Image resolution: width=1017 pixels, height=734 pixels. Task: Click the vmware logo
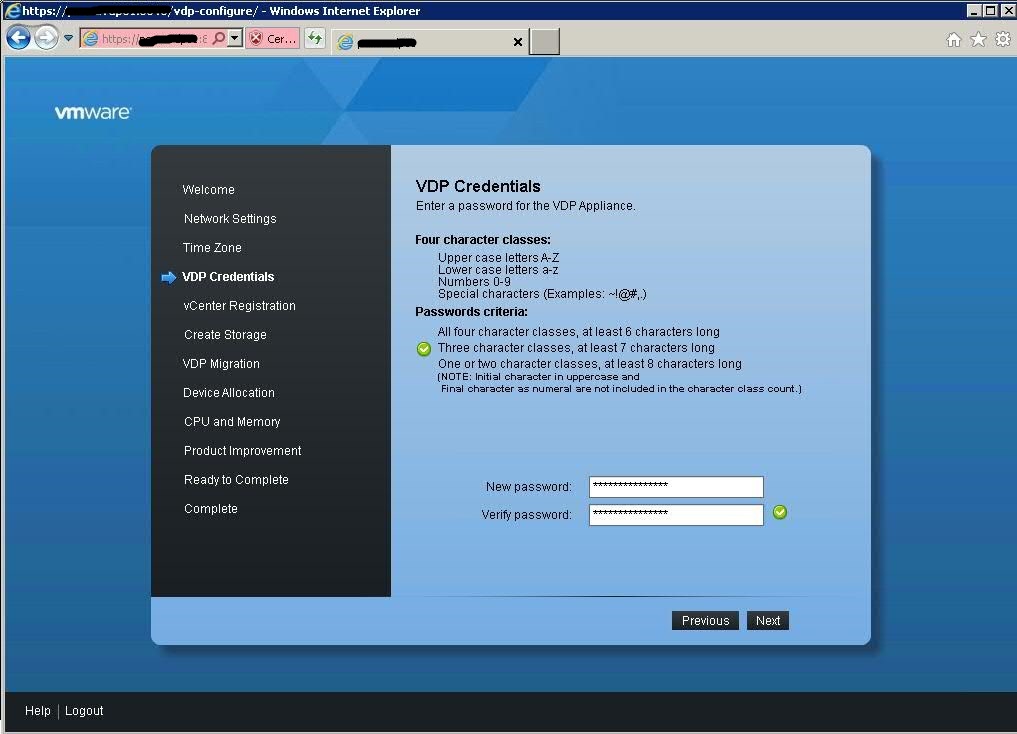coord(93,112)
